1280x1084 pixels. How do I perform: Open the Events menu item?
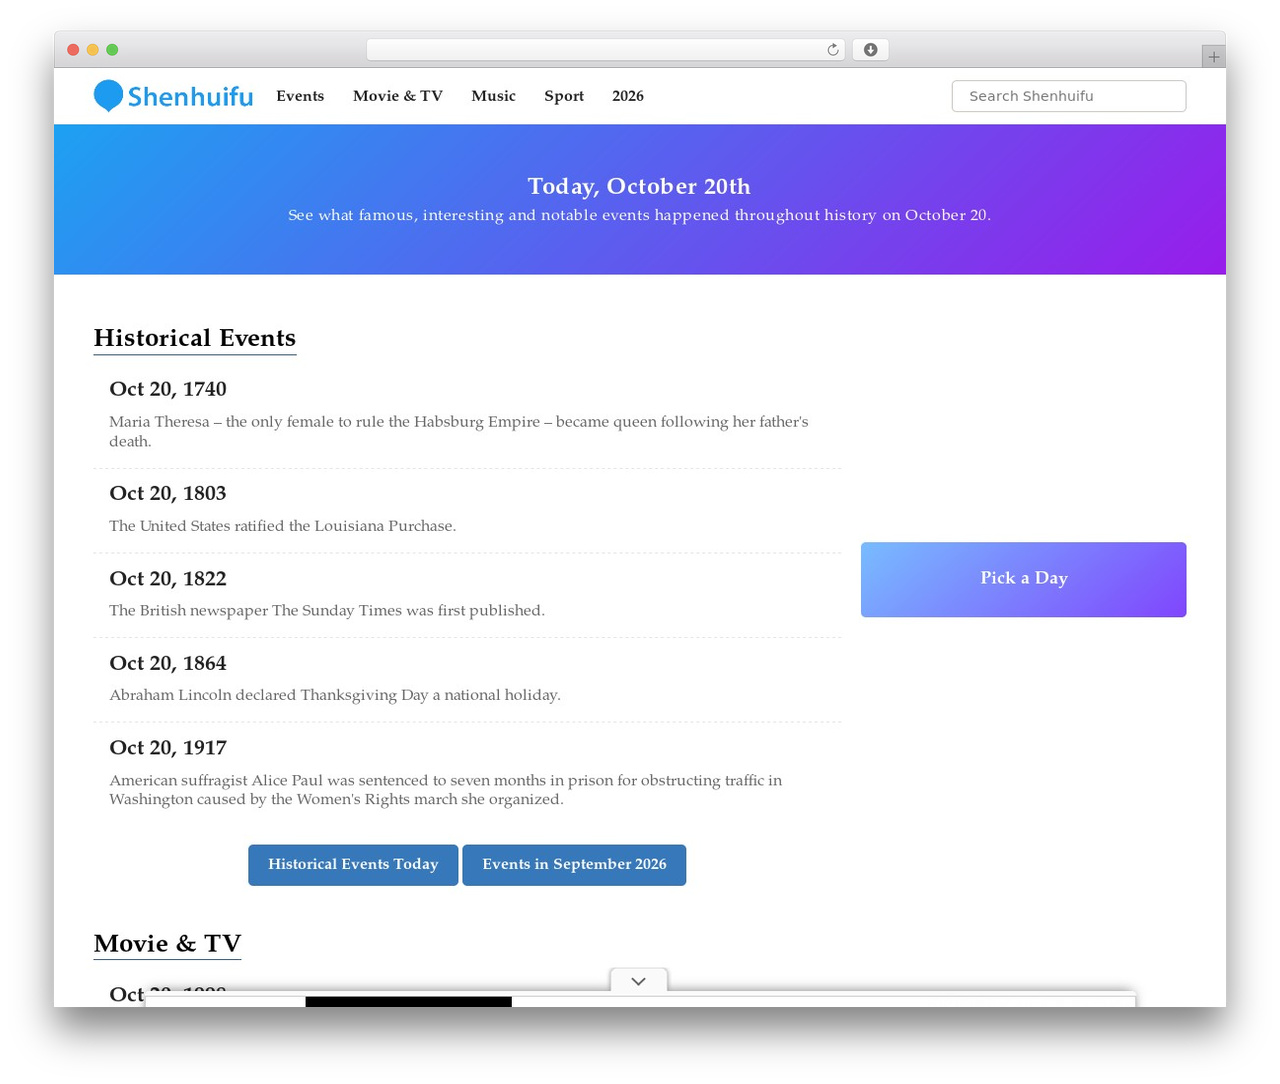point(300,96)
